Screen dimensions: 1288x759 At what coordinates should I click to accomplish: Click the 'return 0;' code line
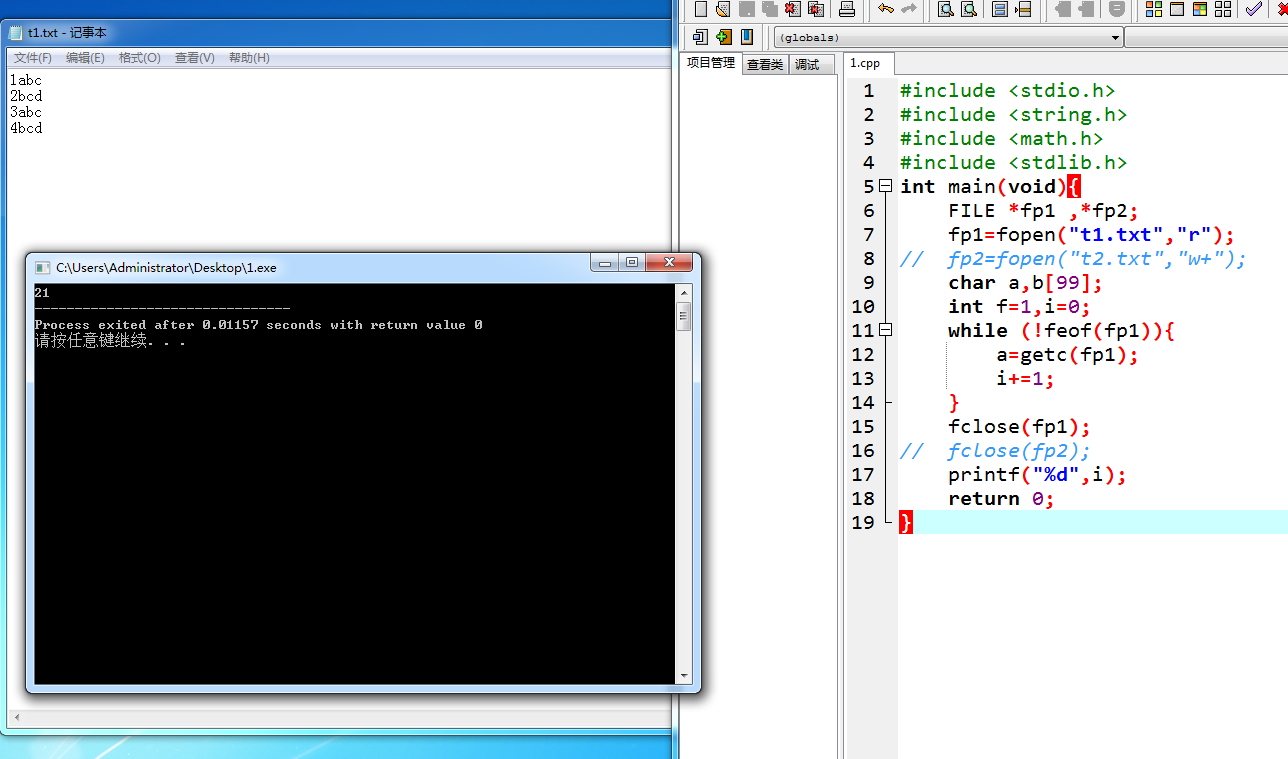tap(1001, 498)
